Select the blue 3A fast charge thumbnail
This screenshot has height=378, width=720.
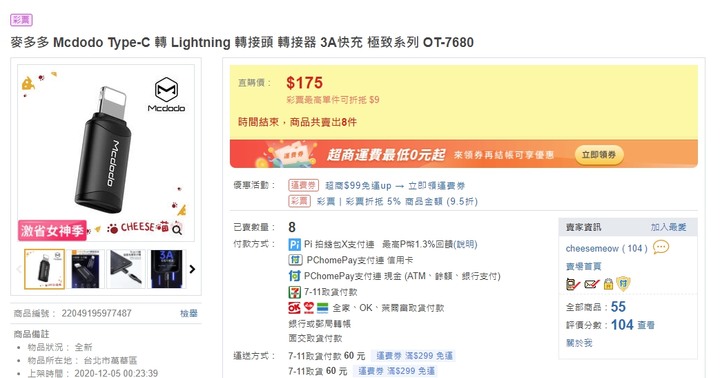tap(166, 269)
